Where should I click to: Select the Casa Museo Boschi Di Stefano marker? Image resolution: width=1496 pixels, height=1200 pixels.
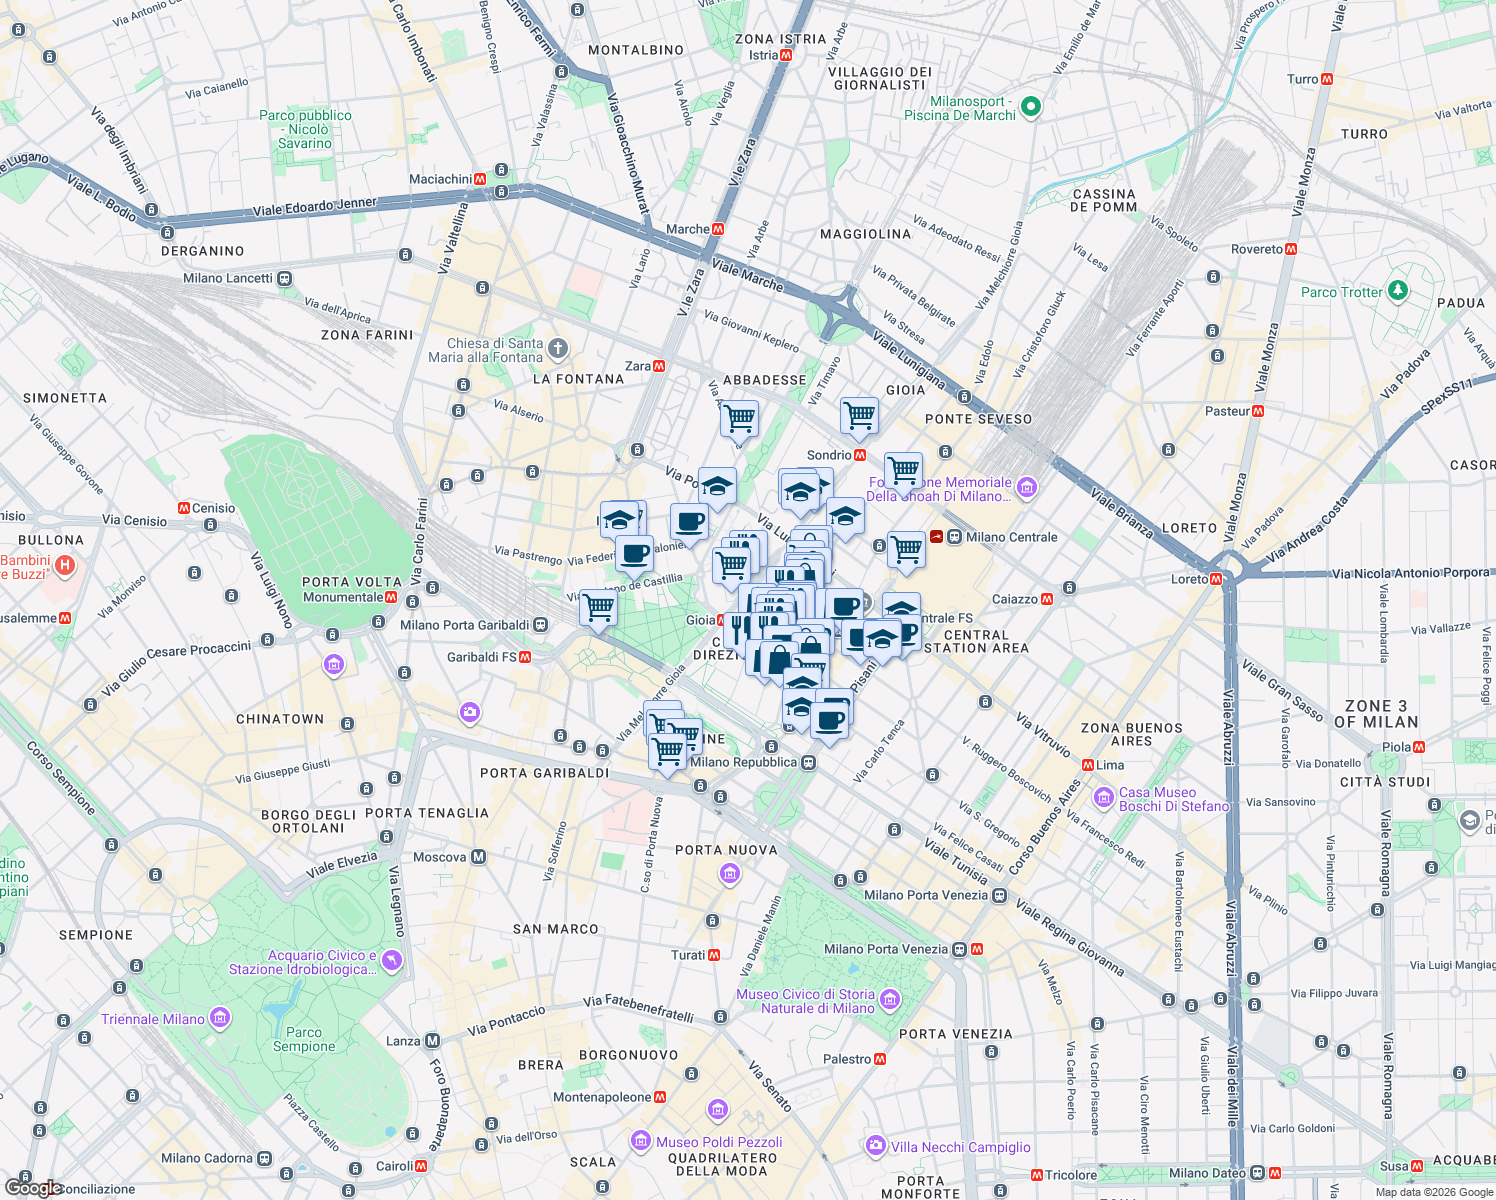point(1103,798)
